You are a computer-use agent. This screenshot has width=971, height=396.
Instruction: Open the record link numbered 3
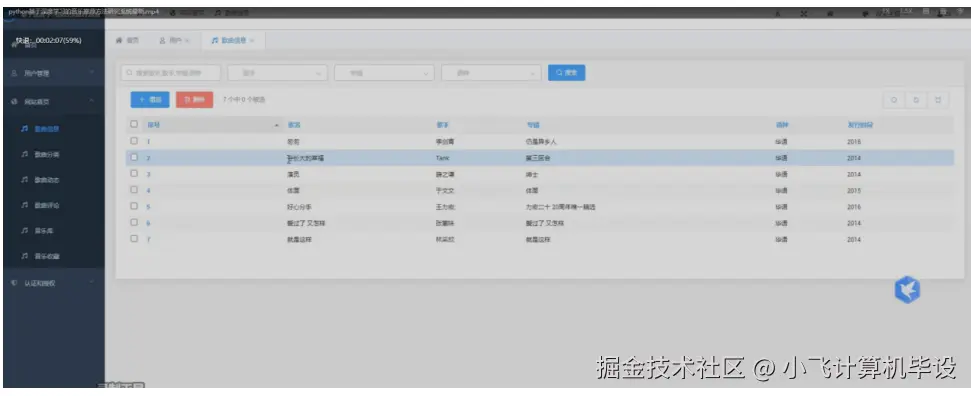[149, 175]
